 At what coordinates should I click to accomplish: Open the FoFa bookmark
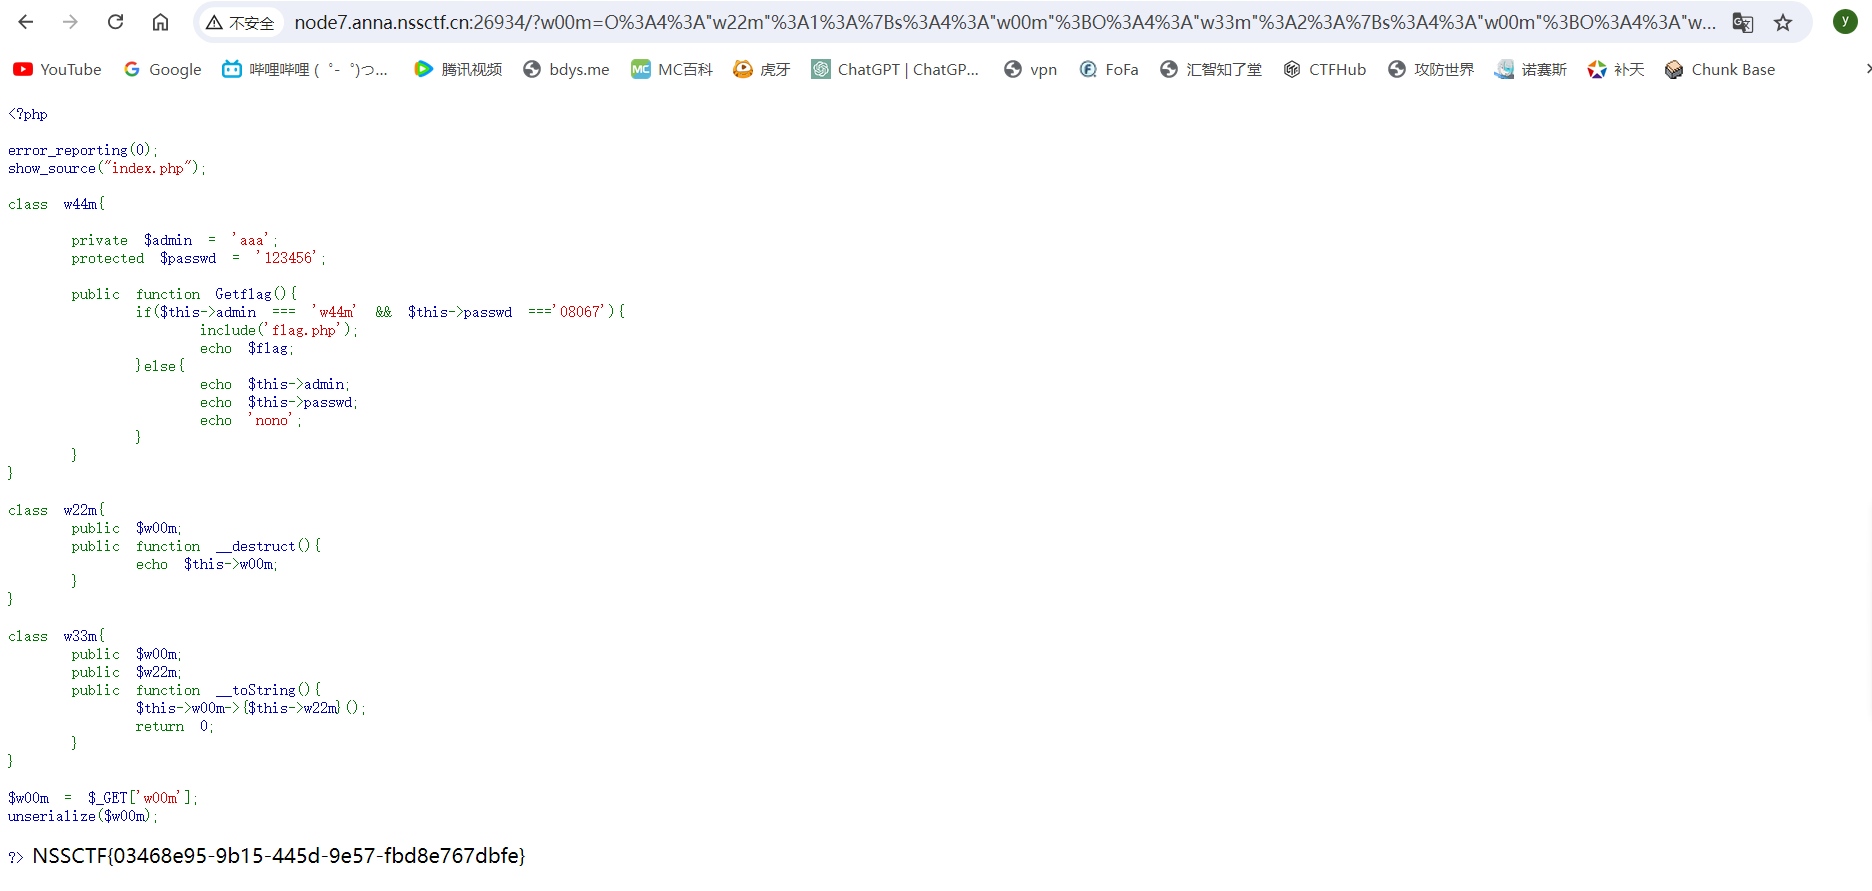(x=1109, y=69)
